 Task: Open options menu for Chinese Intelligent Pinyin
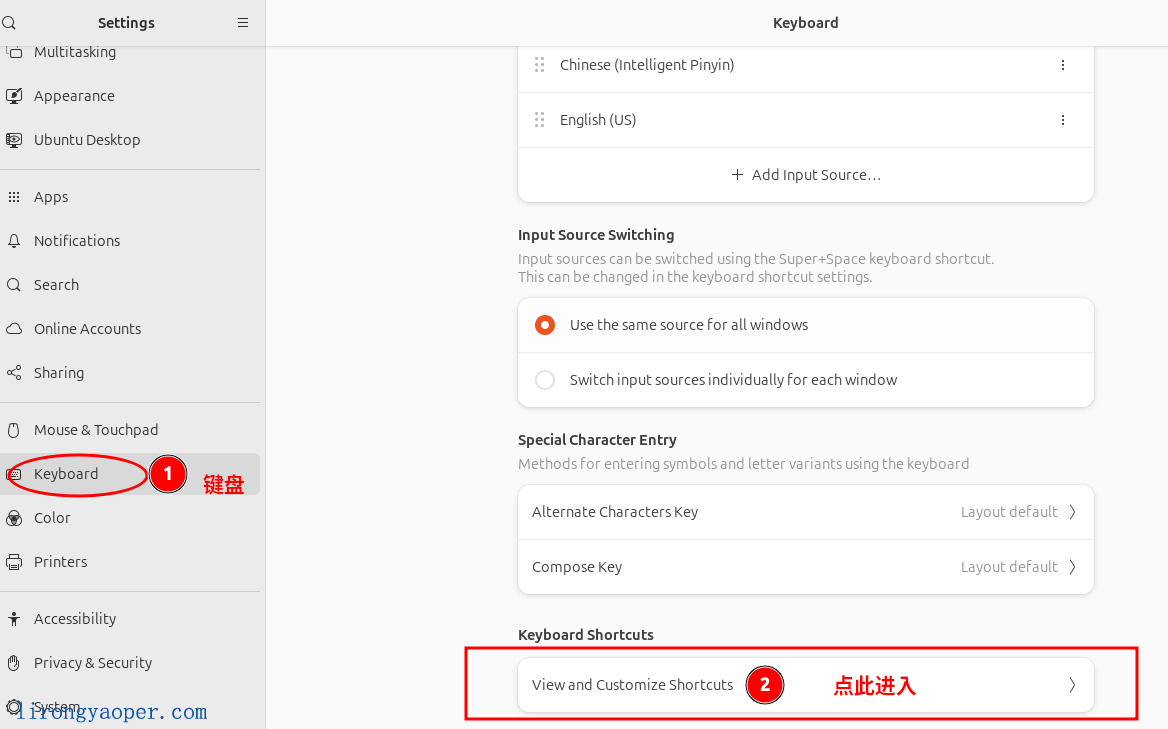point(1062,64)
